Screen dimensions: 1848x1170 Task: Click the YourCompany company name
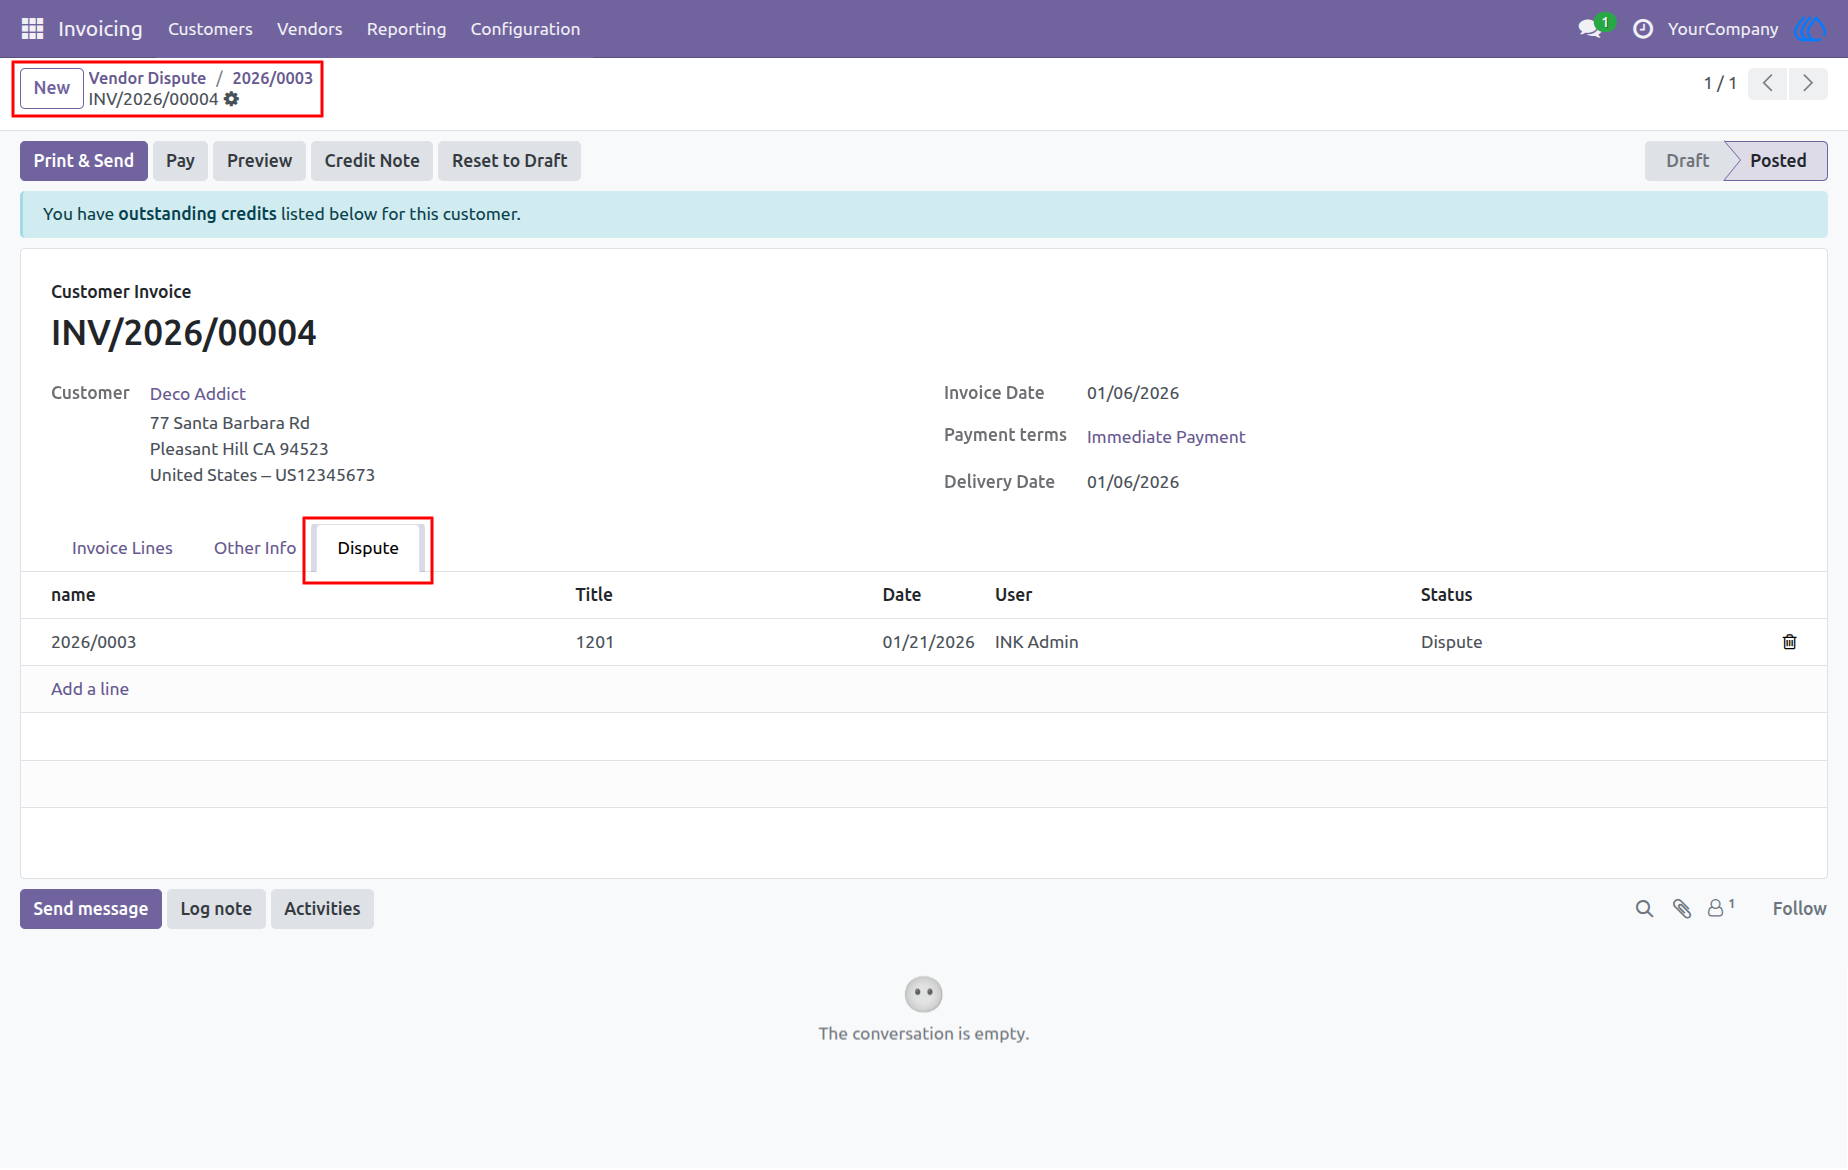point(1723,29)
